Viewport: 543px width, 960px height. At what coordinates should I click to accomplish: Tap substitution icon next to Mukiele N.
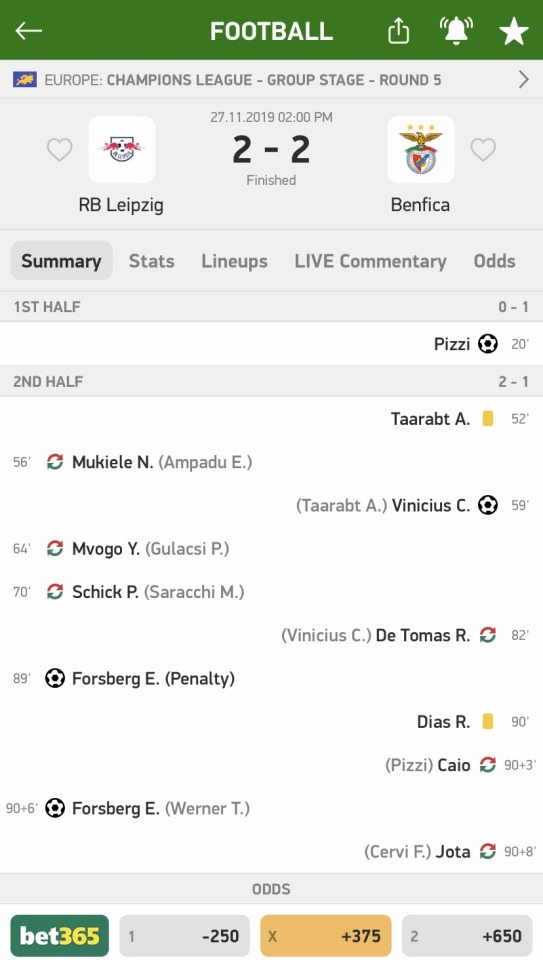click(x=55, y=462)
